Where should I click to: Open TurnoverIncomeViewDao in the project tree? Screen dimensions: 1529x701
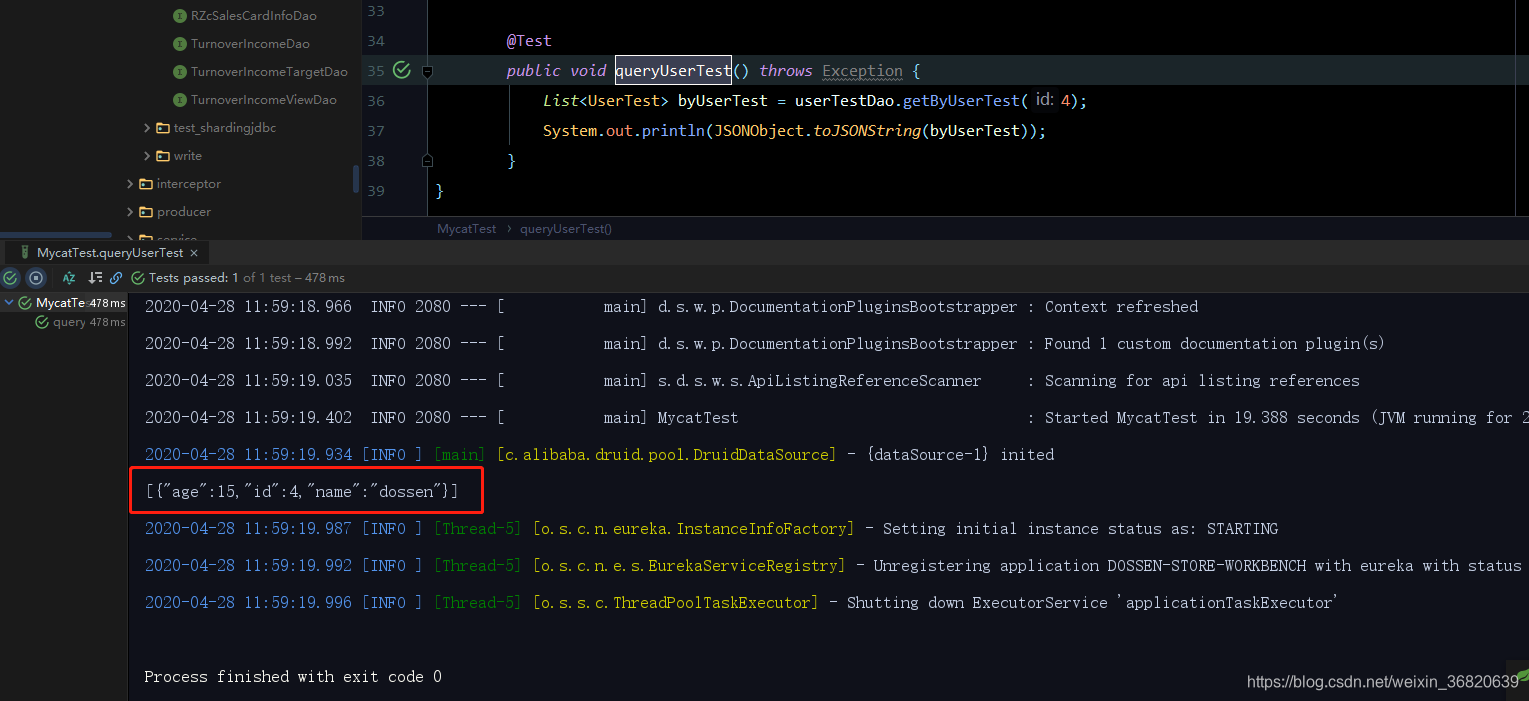click(263, 100)
